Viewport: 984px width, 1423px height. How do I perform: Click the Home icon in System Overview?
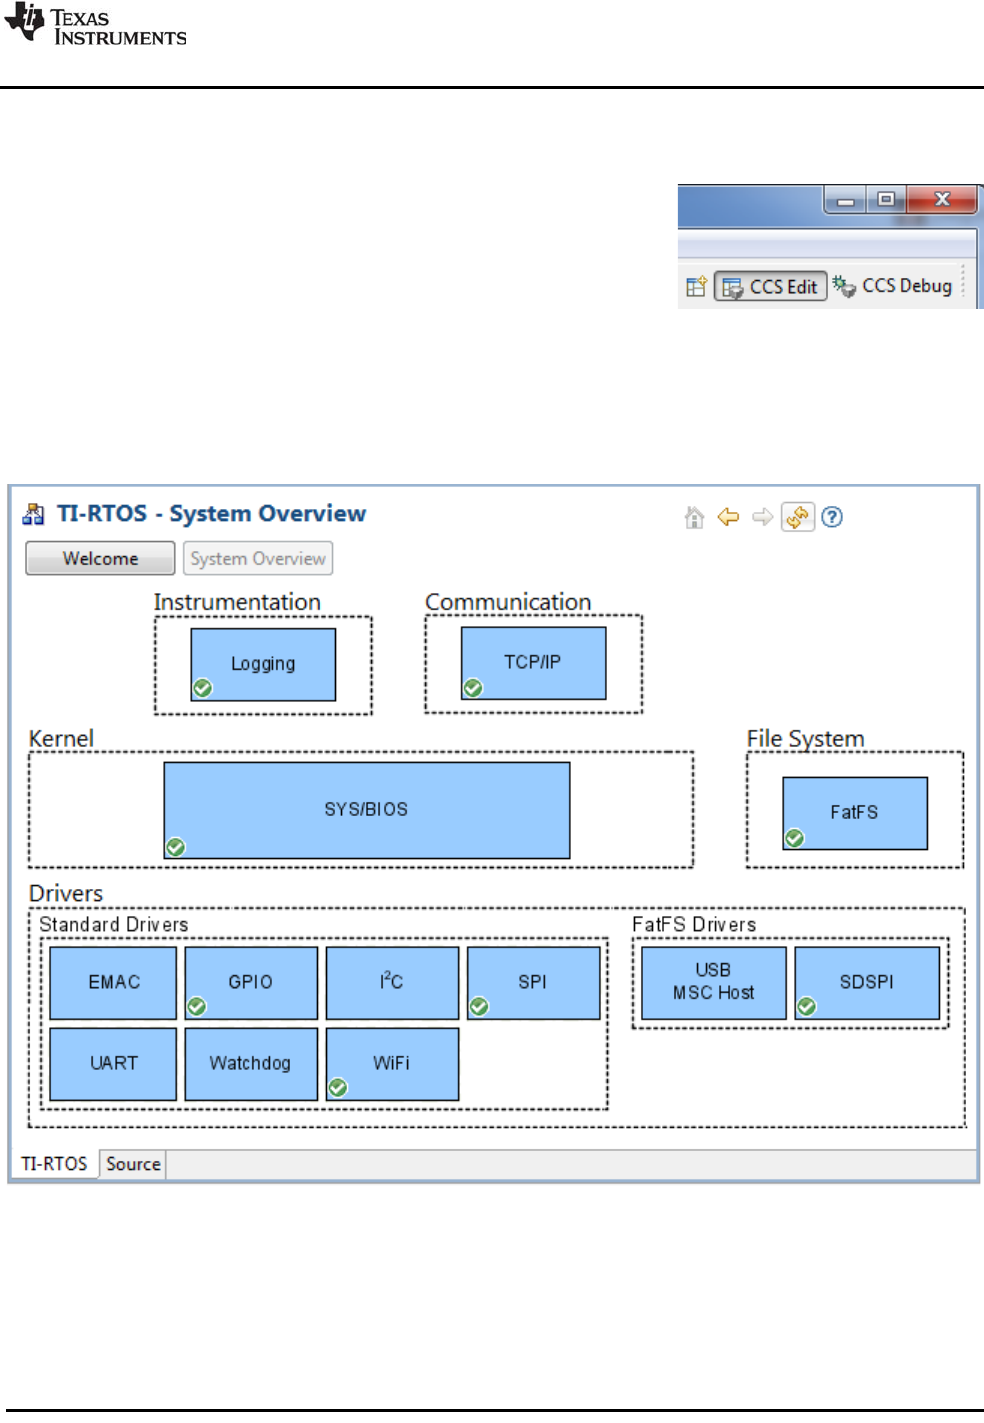[x=695, y=517]
